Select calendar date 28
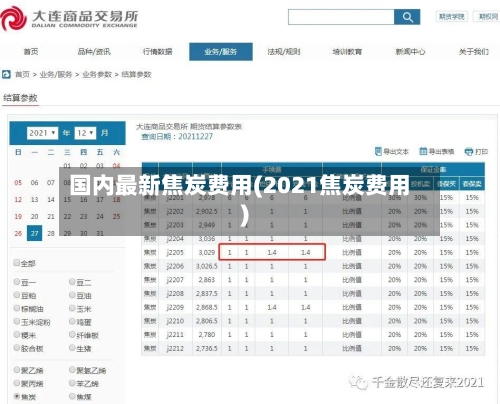The image size is (500, 404). coord(51,233)
